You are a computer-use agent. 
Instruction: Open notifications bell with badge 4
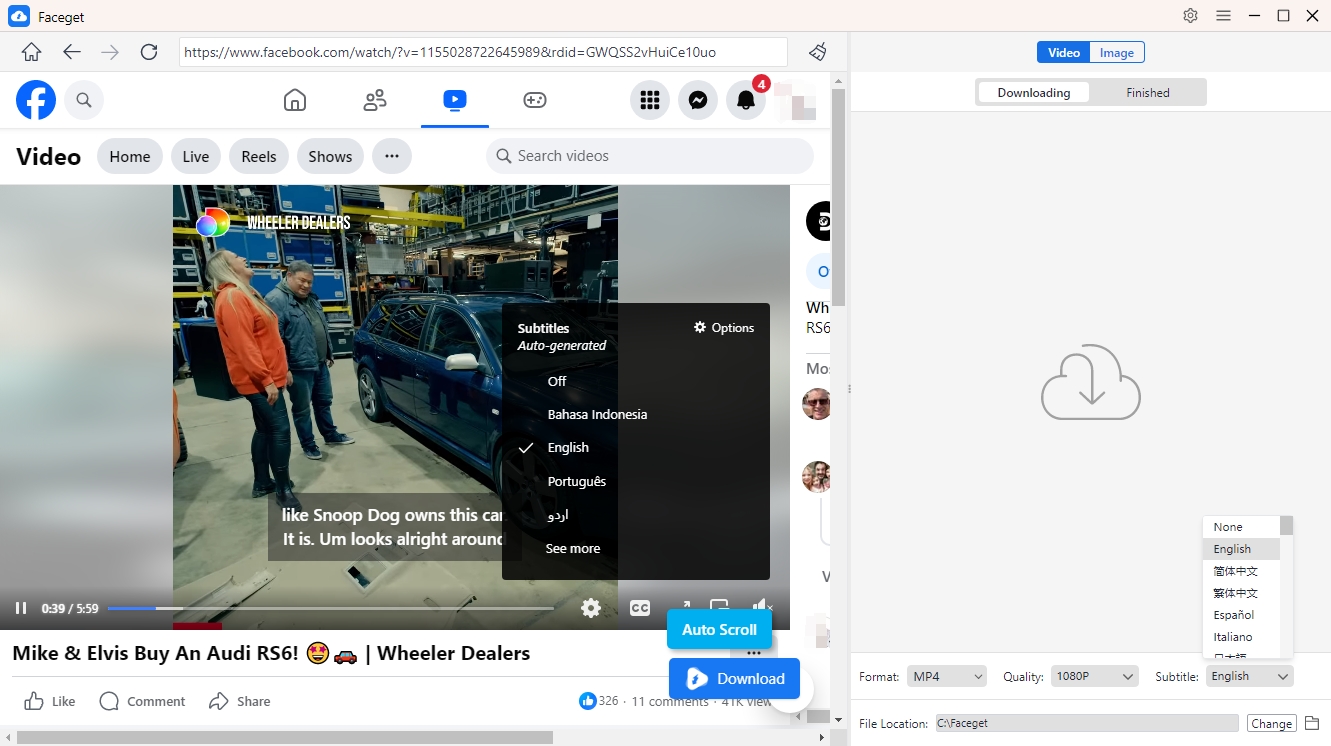tap(746, 100)
